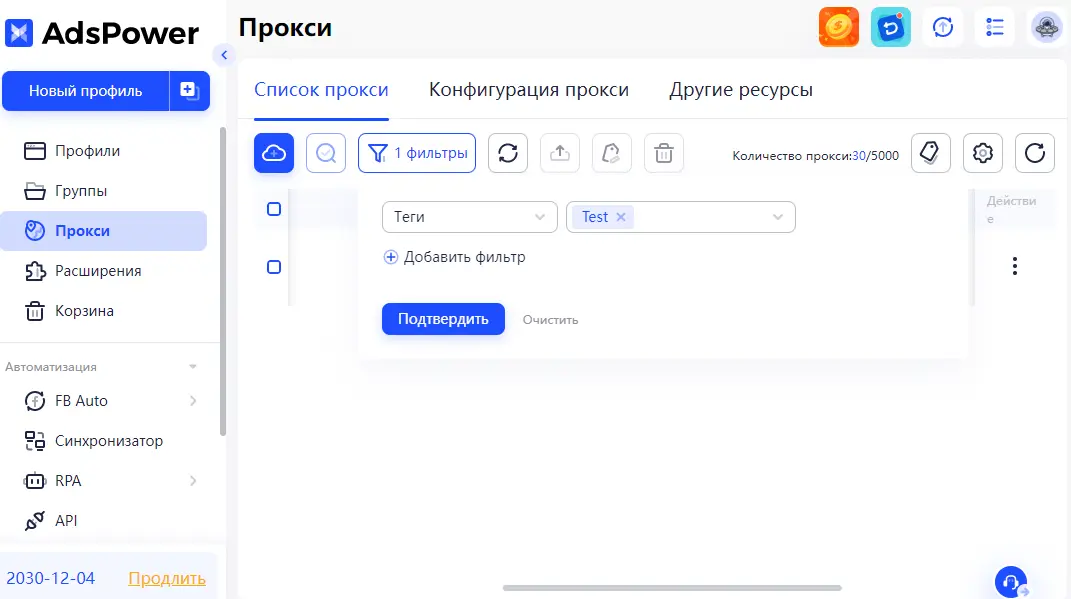The width and height of the screenshot is (1071, 599).
Task: Click the upload update icon in header
Action: (x=943, y=27)
